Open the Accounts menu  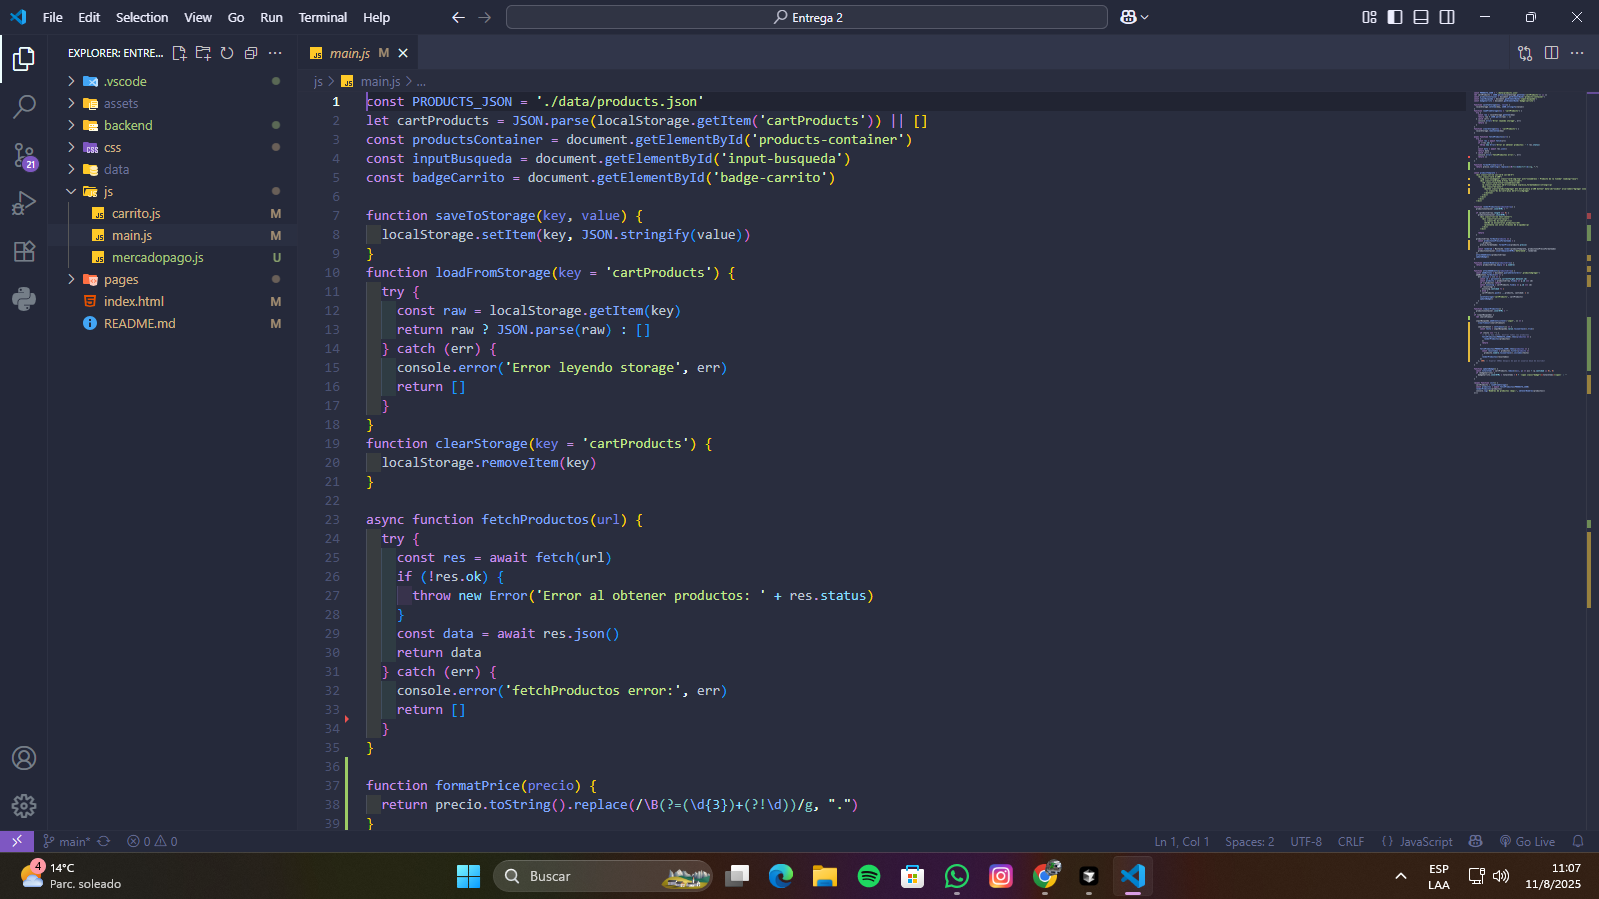24,758
